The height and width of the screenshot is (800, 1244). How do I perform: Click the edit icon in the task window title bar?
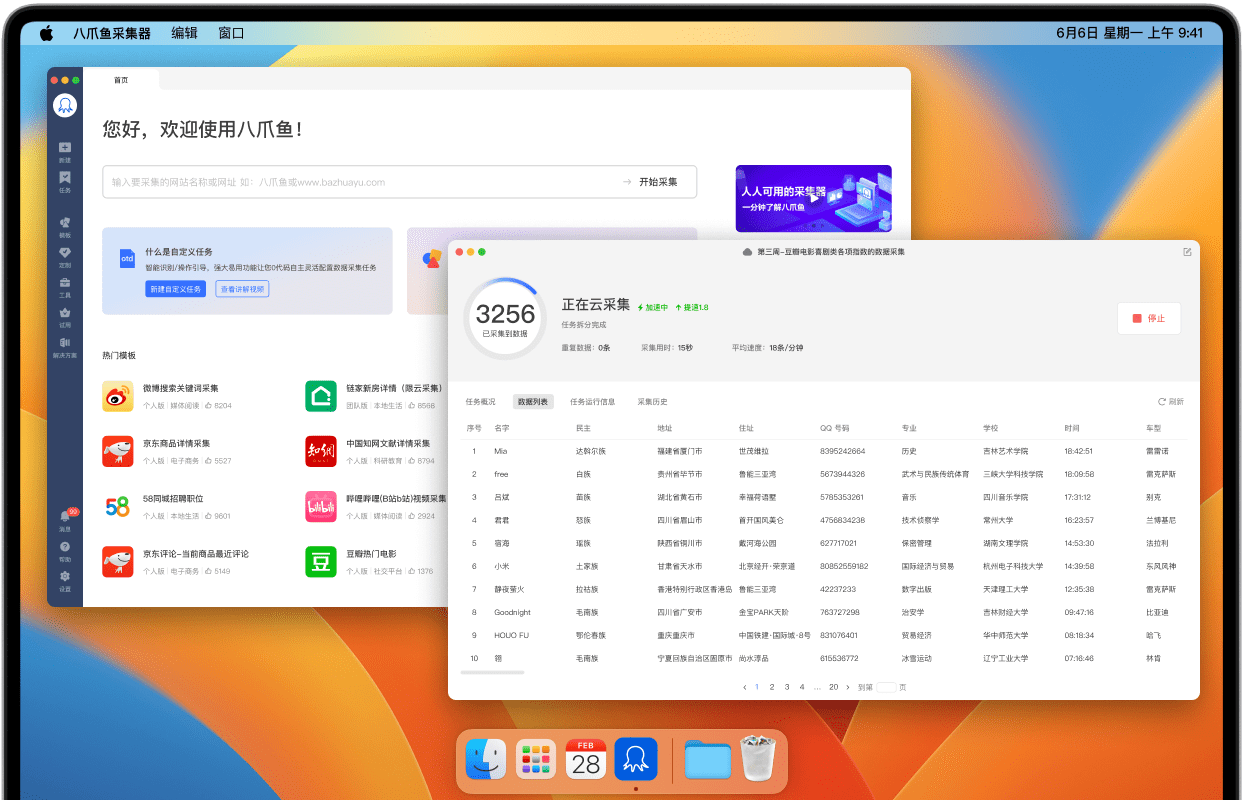pos(1187,252)
